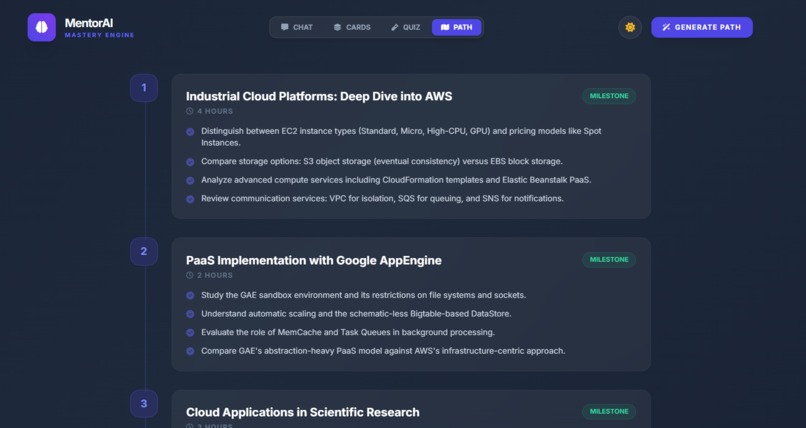Click clock icon beside 4 HOURS
806x428 pixels.
pyautogui.click(x=190, y=111)
